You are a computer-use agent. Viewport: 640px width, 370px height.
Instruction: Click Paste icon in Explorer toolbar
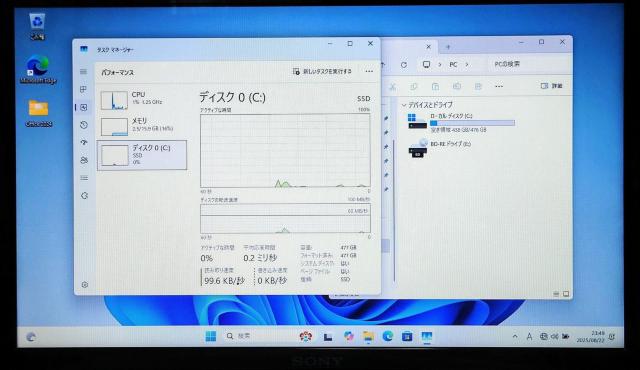point(435,86)
